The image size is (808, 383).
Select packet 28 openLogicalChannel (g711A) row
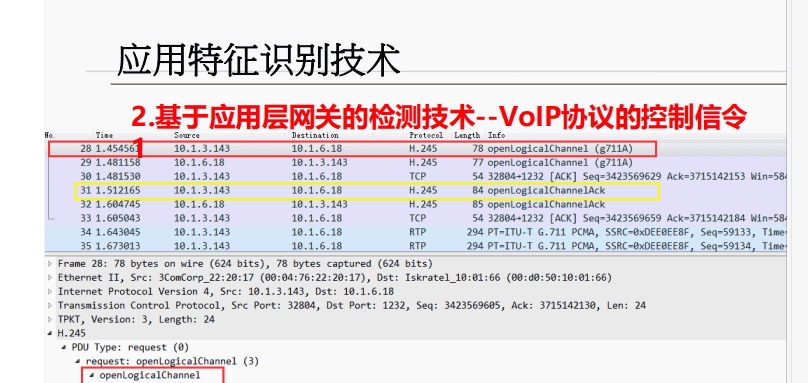point(415,149)
